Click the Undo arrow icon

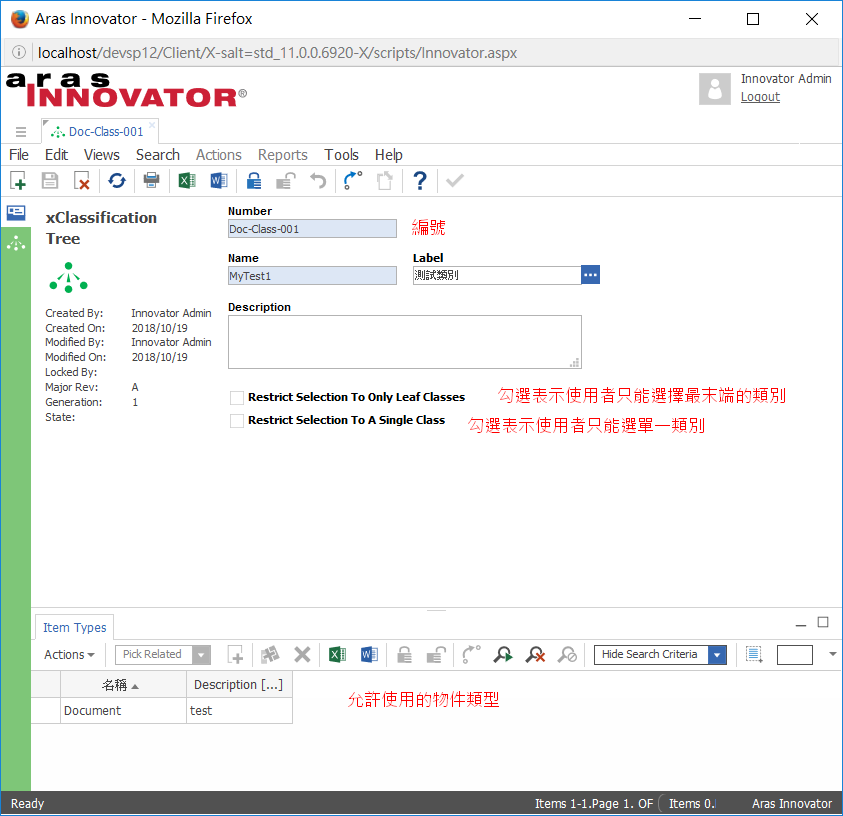(x=318, y=181)
